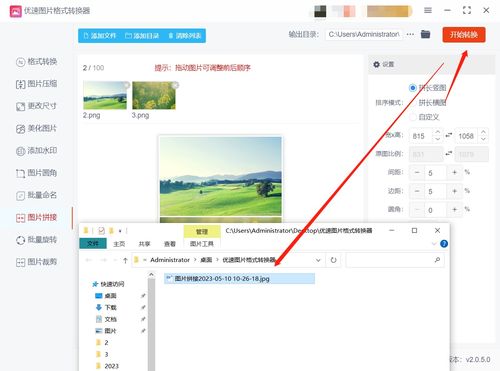This screenshot has height=371, width=500.
Task: Click the Explorer search box
Action: (395, 260)
